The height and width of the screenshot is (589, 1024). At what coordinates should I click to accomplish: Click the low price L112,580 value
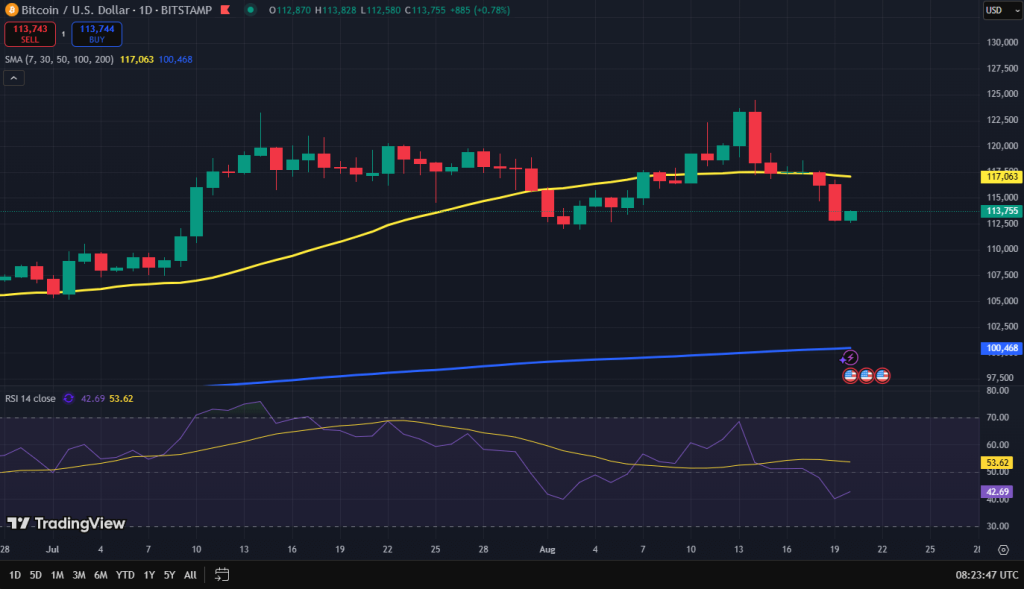click(x=381, y=10)
